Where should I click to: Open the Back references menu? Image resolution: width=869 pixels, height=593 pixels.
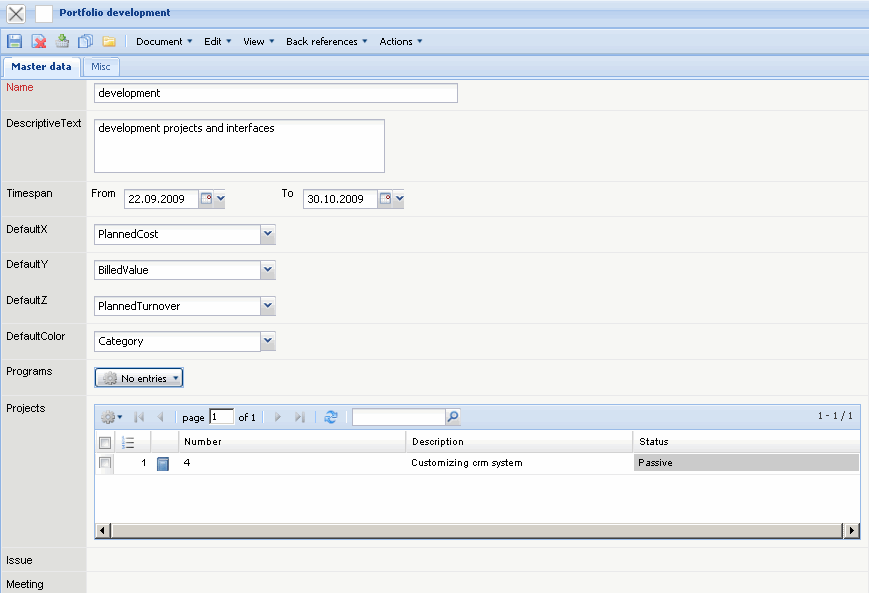[326, 41]
